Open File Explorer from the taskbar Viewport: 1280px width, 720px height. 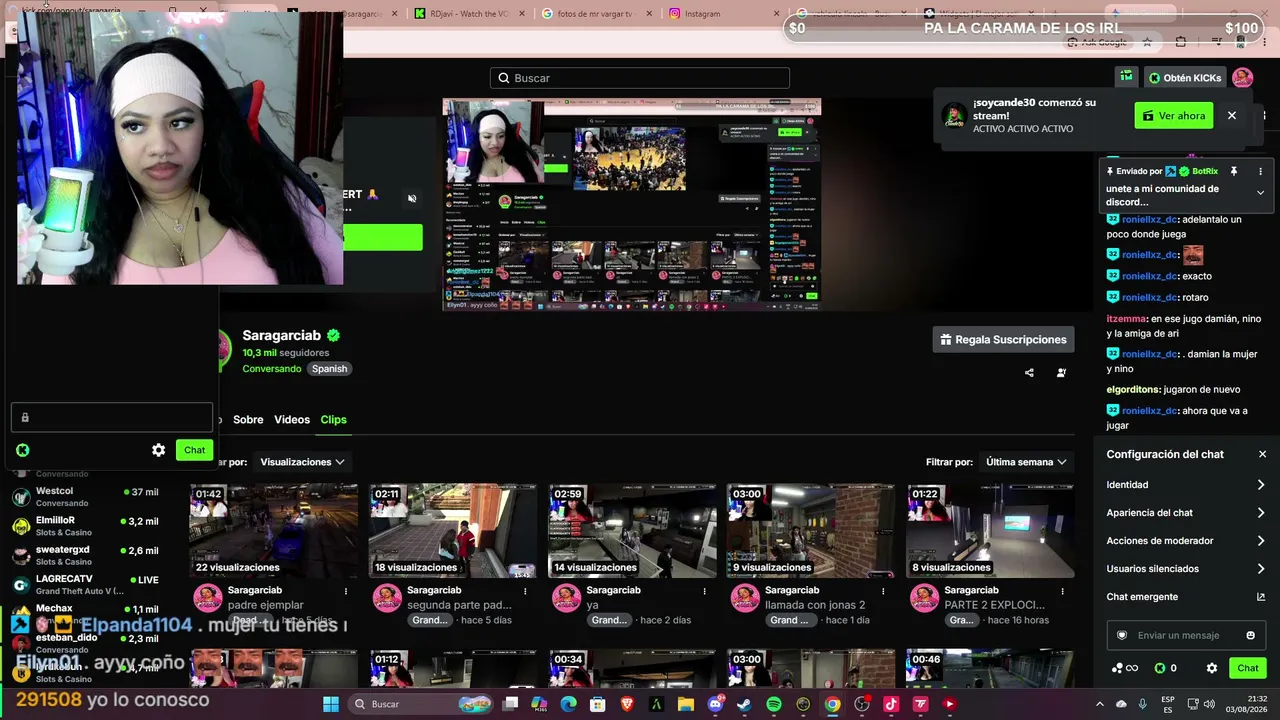[x=686, y=704]
